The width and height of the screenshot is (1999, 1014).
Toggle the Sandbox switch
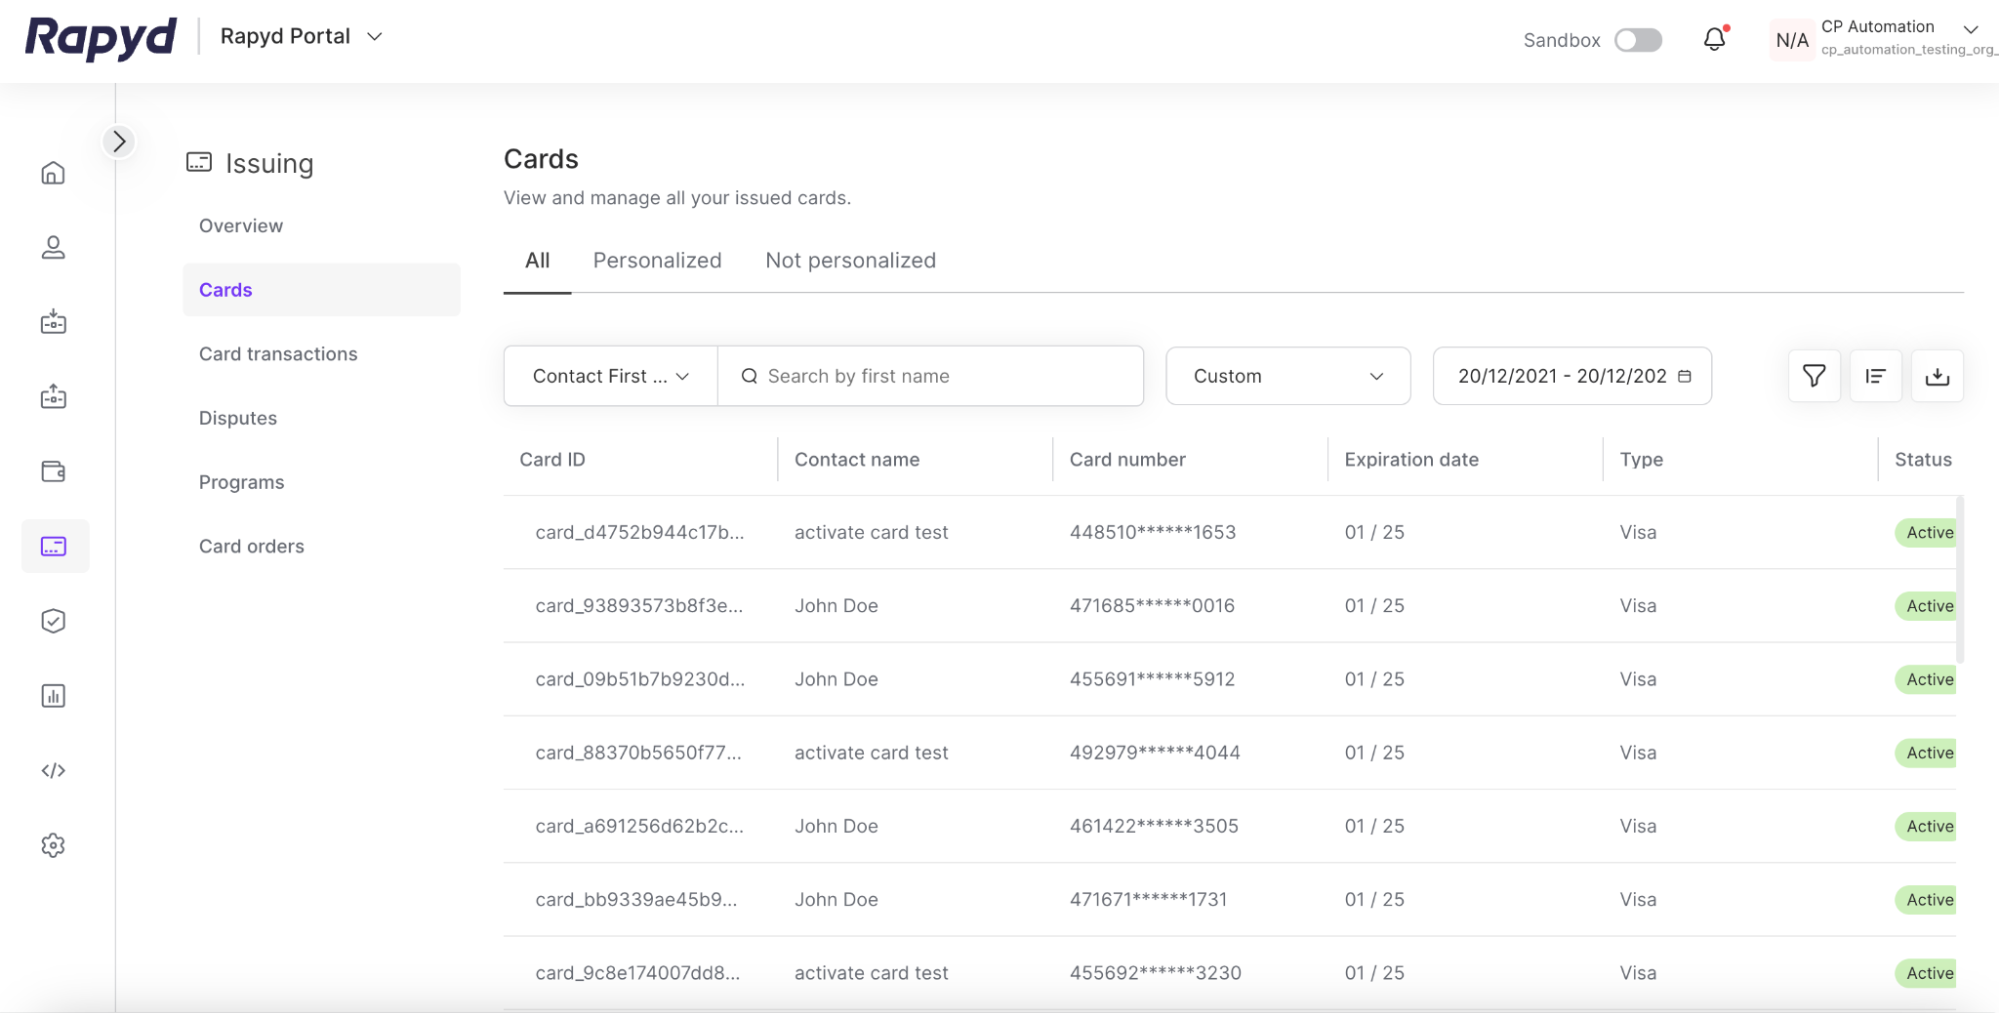(x=1638, y=40)
